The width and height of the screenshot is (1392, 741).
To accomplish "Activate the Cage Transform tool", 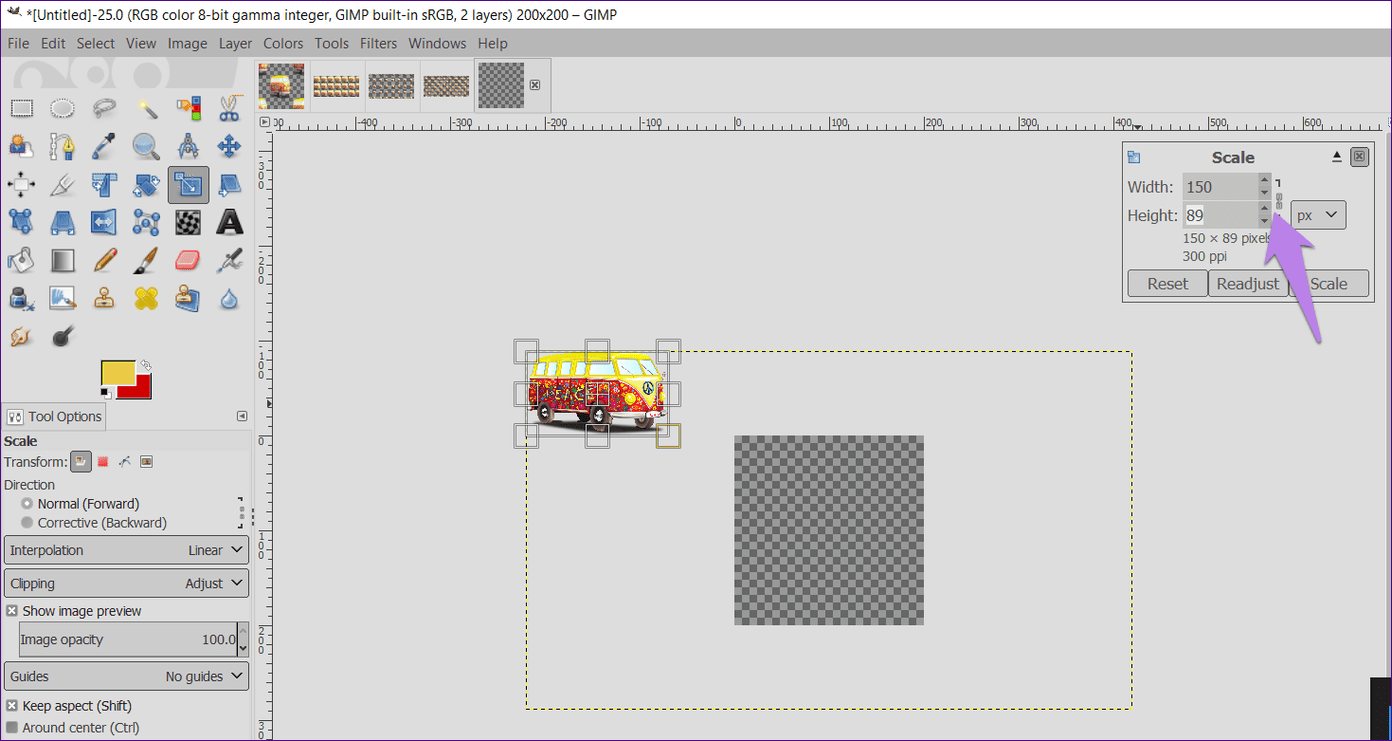I will [147, 221].
